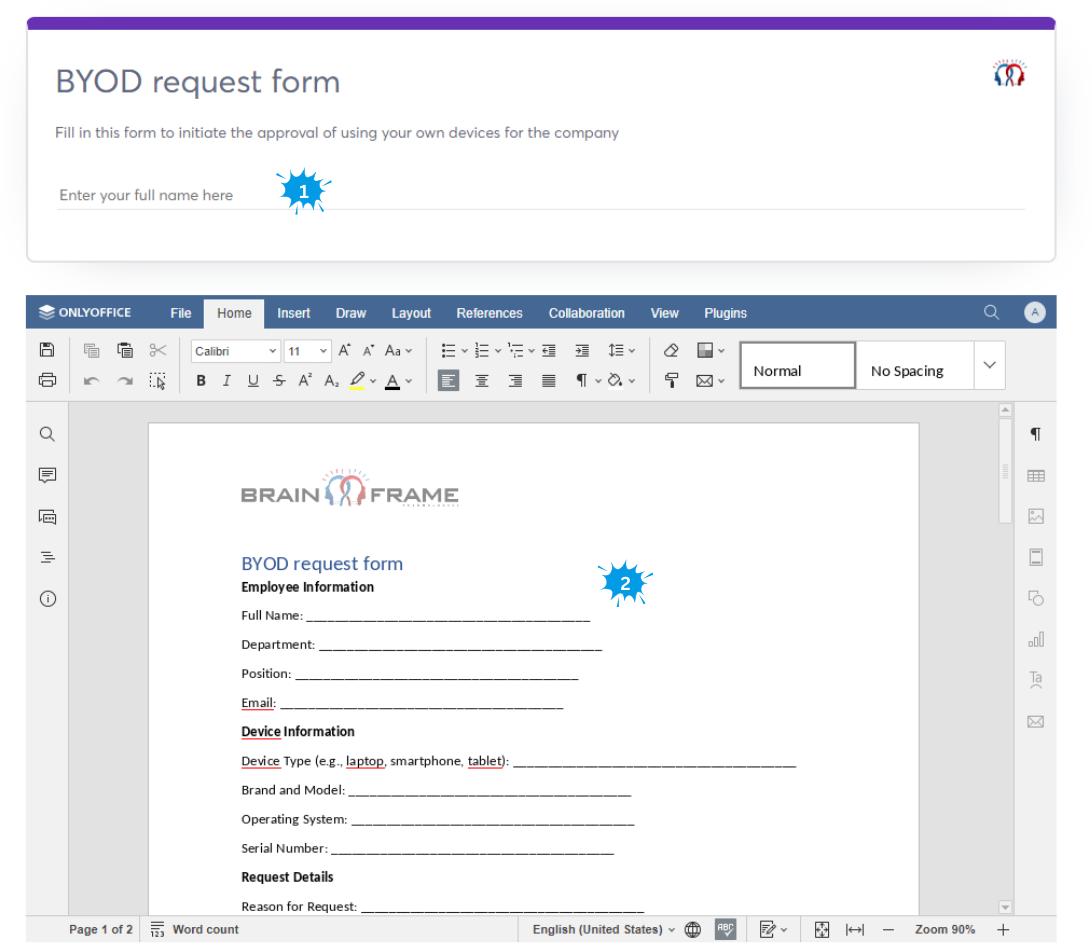Click the Print icon in the toolbar

(x=45, y=381)
